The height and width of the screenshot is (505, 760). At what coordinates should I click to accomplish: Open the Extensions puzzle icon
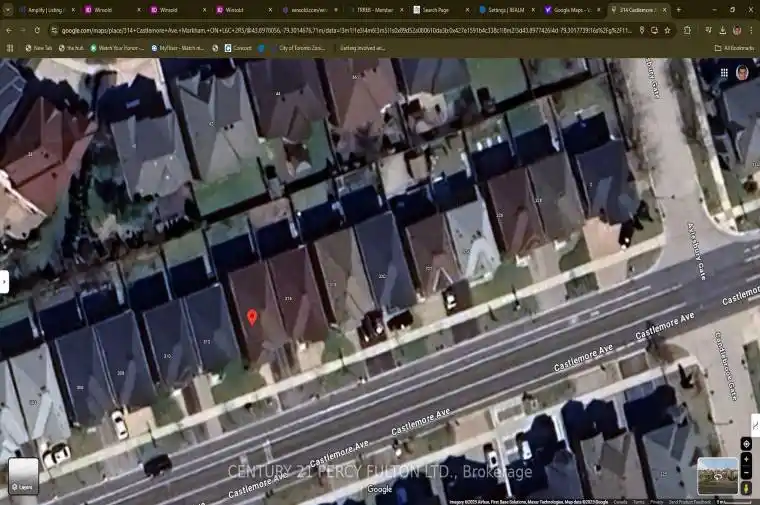tap(687, 31)
